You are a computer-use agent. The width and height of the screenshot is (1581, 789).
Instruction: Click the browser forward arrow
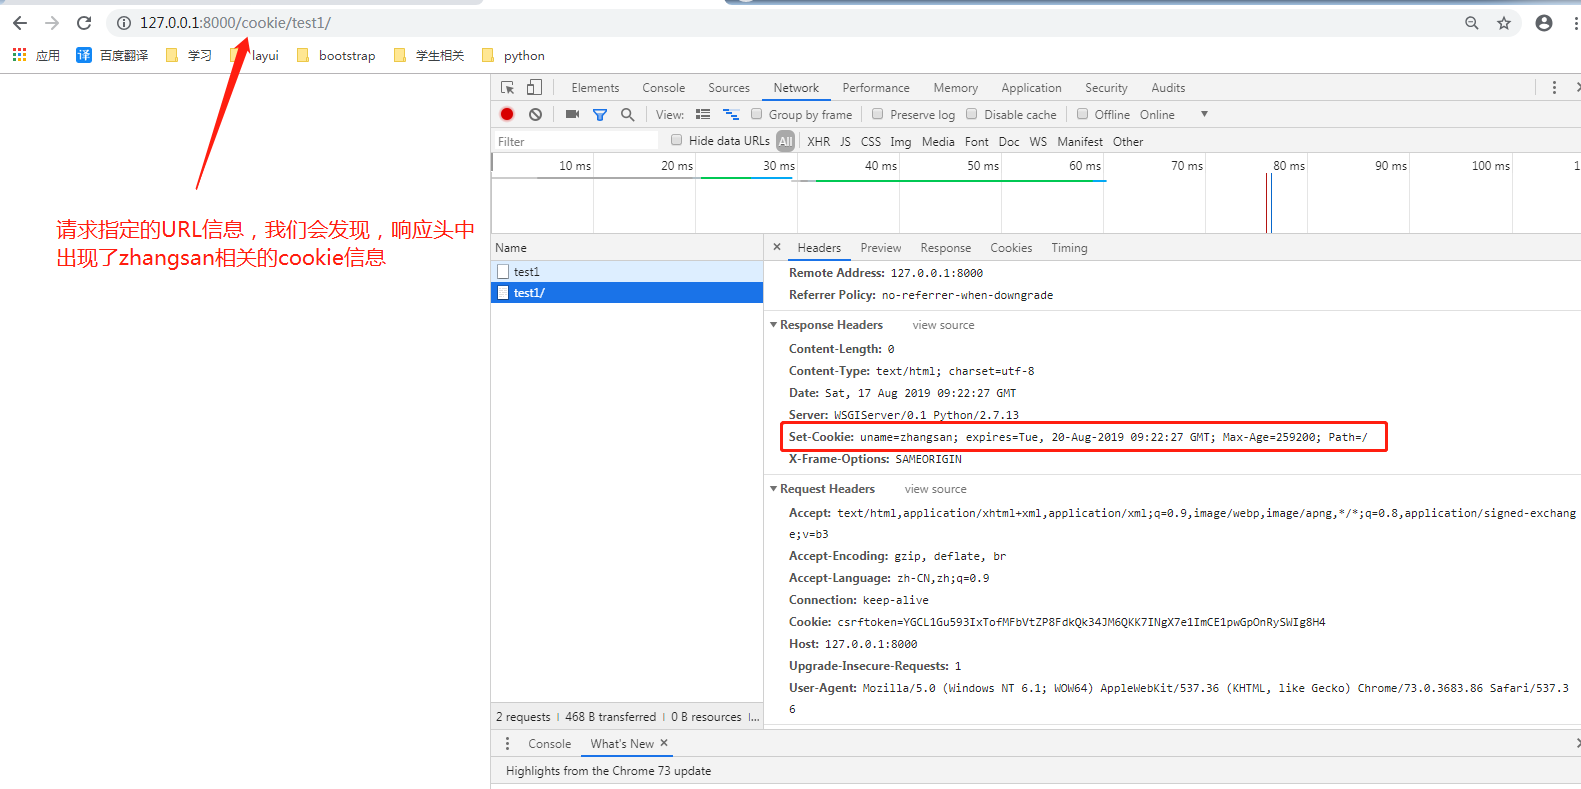click(52, 23)
